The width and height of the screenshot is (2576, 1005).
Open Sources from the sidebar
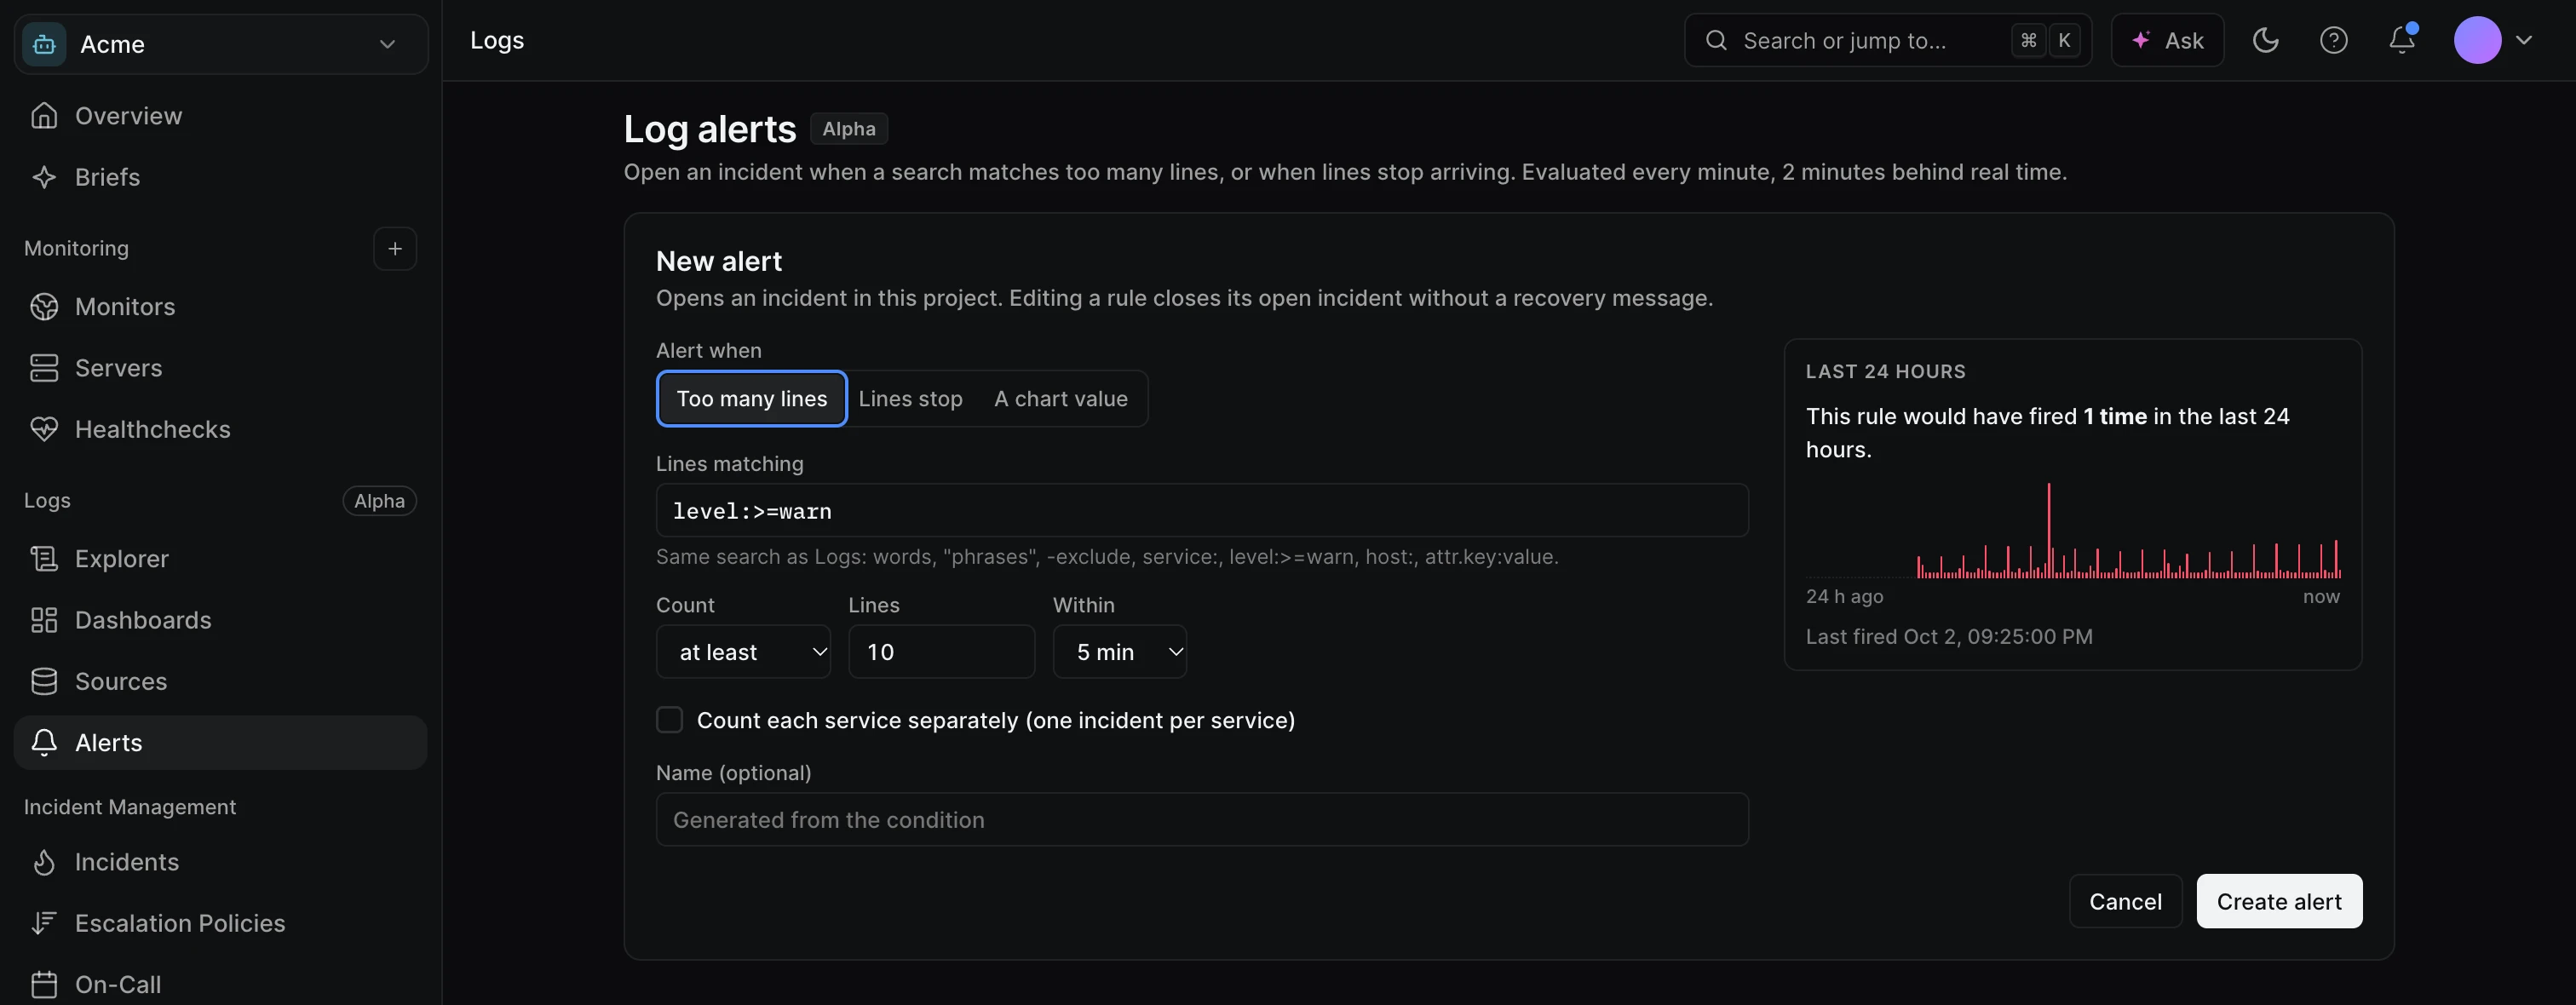tap(220, 681)
